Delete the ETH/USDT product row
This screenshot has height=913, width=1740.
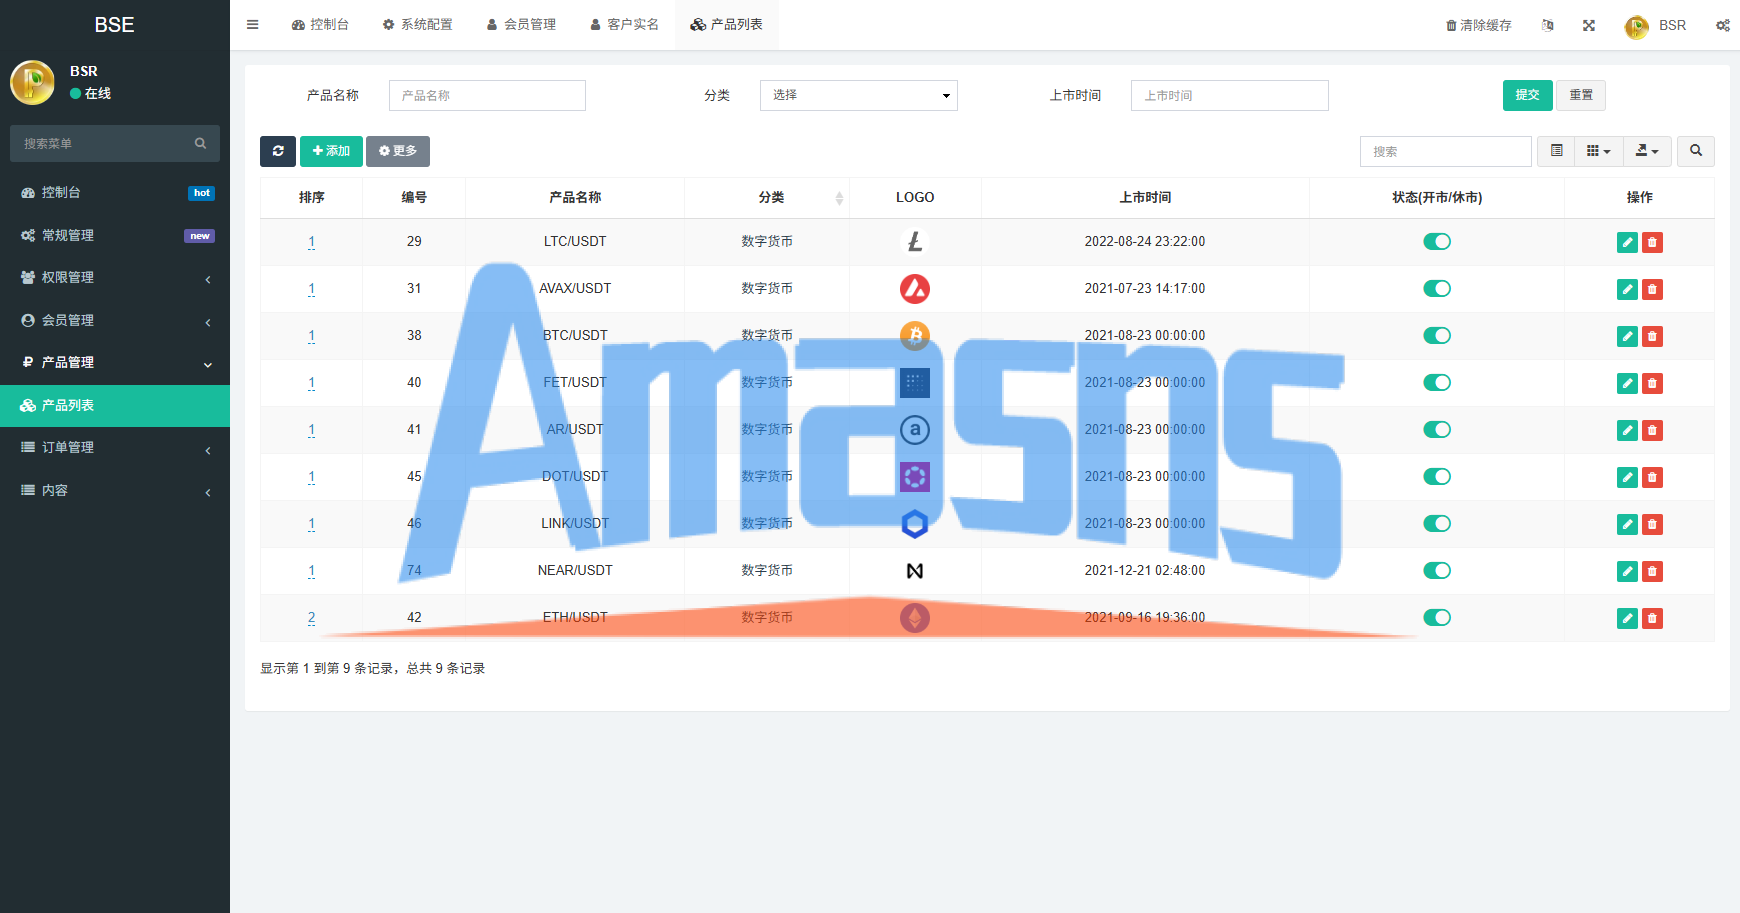pyautogui.click(x=1653, y=618)
